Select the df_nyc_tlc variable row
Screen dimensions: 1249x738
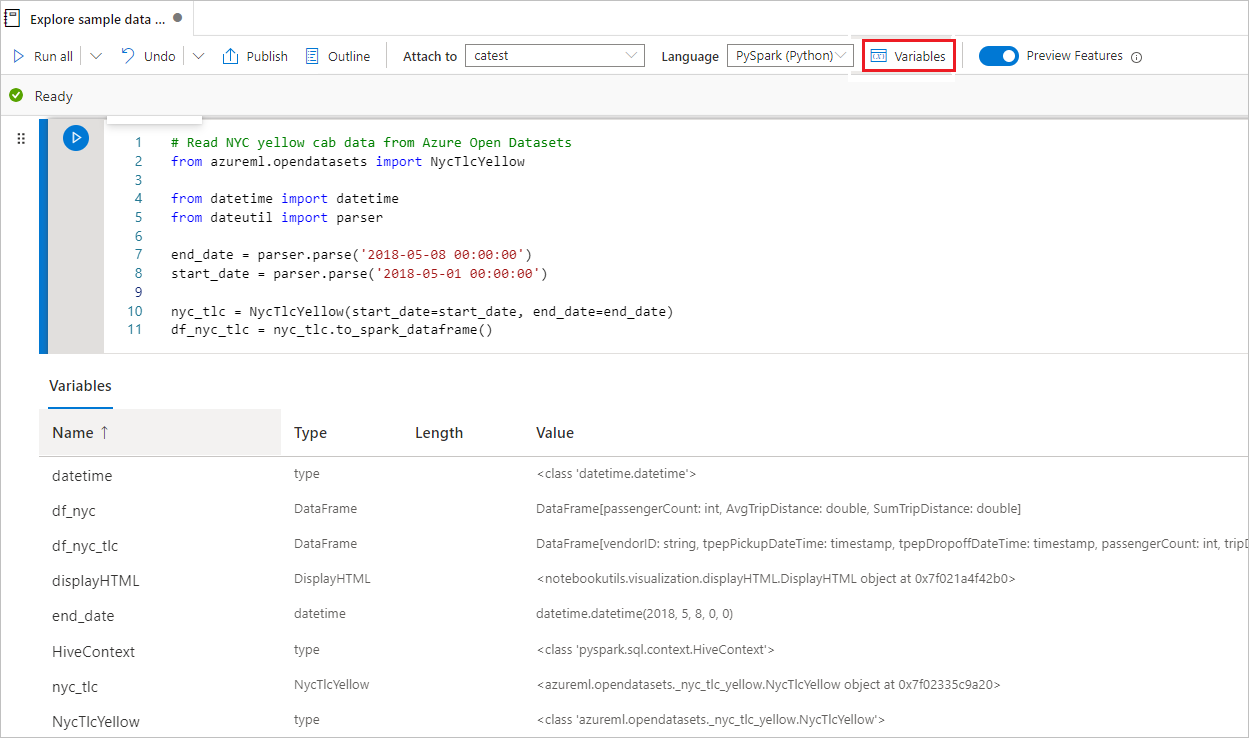tap(84, 544)
